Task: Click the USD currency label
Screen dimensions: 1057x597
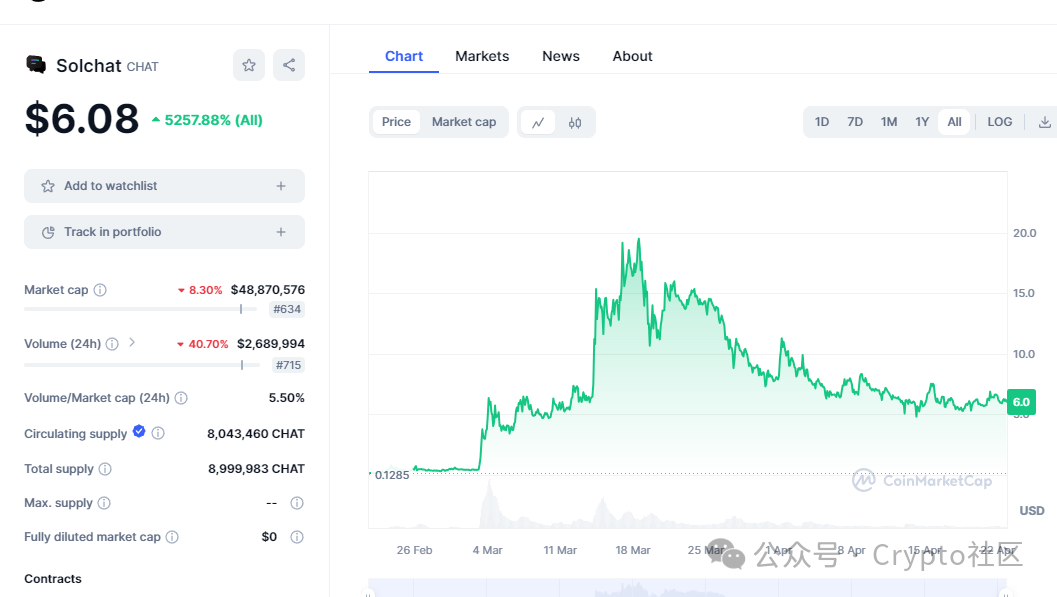Action: pos(1031,511)
